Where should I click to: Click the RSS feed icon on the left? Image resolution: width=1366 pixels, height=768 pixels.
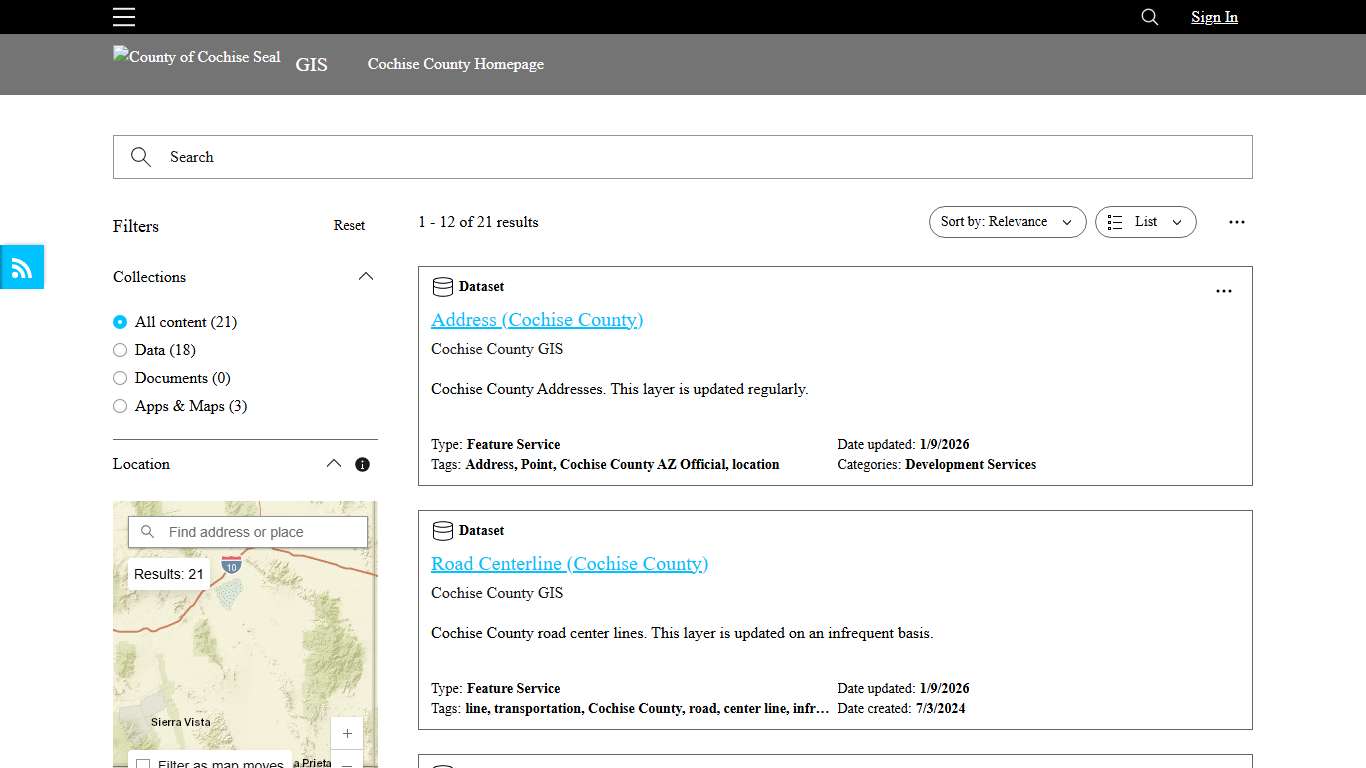(22, 267)
